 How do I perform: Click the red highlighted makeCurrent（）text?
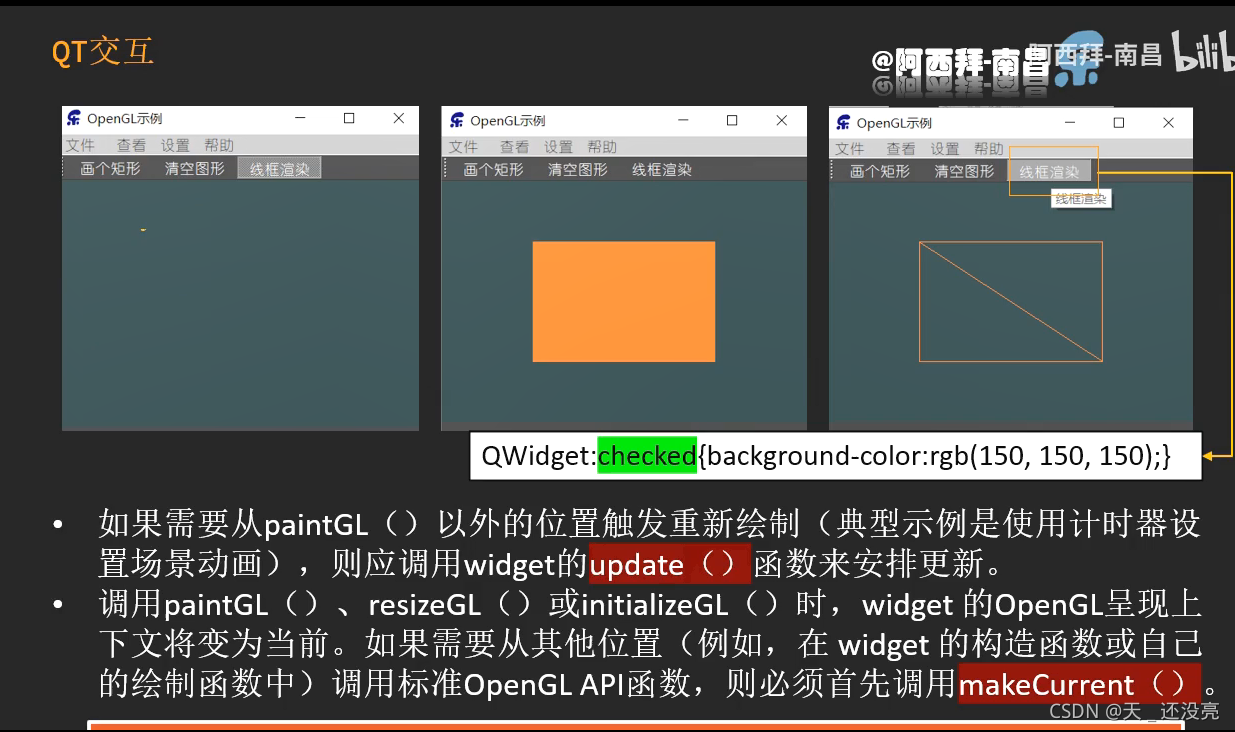1078,684
